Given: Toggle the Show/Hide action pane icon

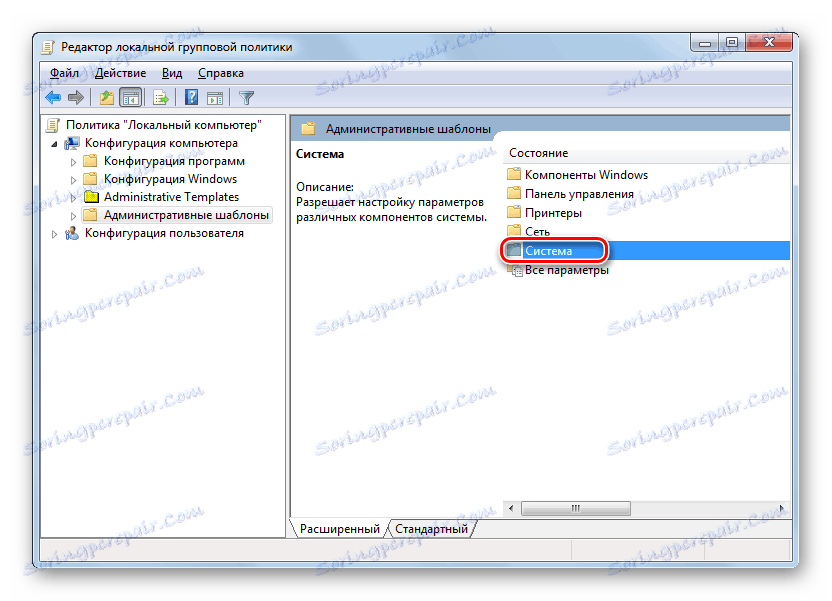Looking at the screenshot, I should coord(215,98).
